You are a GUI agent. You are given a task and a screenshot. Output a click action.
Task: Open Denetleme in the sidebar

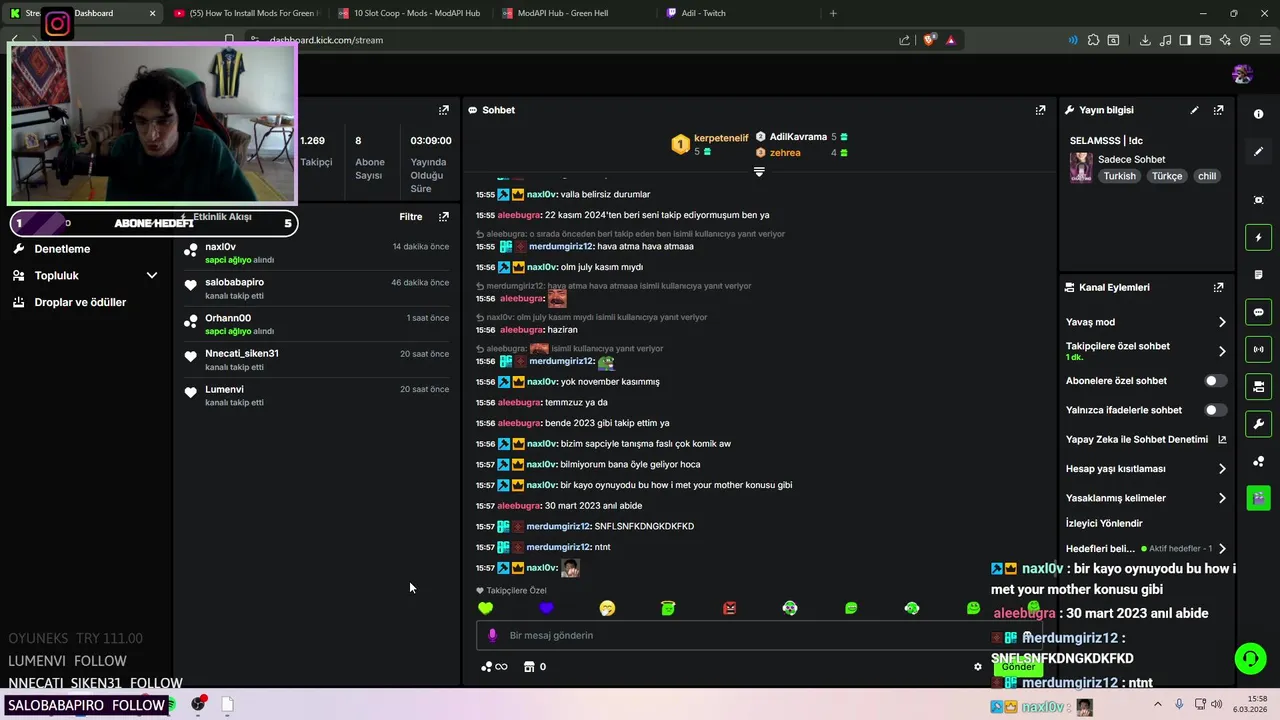click(x=62, y=249)
